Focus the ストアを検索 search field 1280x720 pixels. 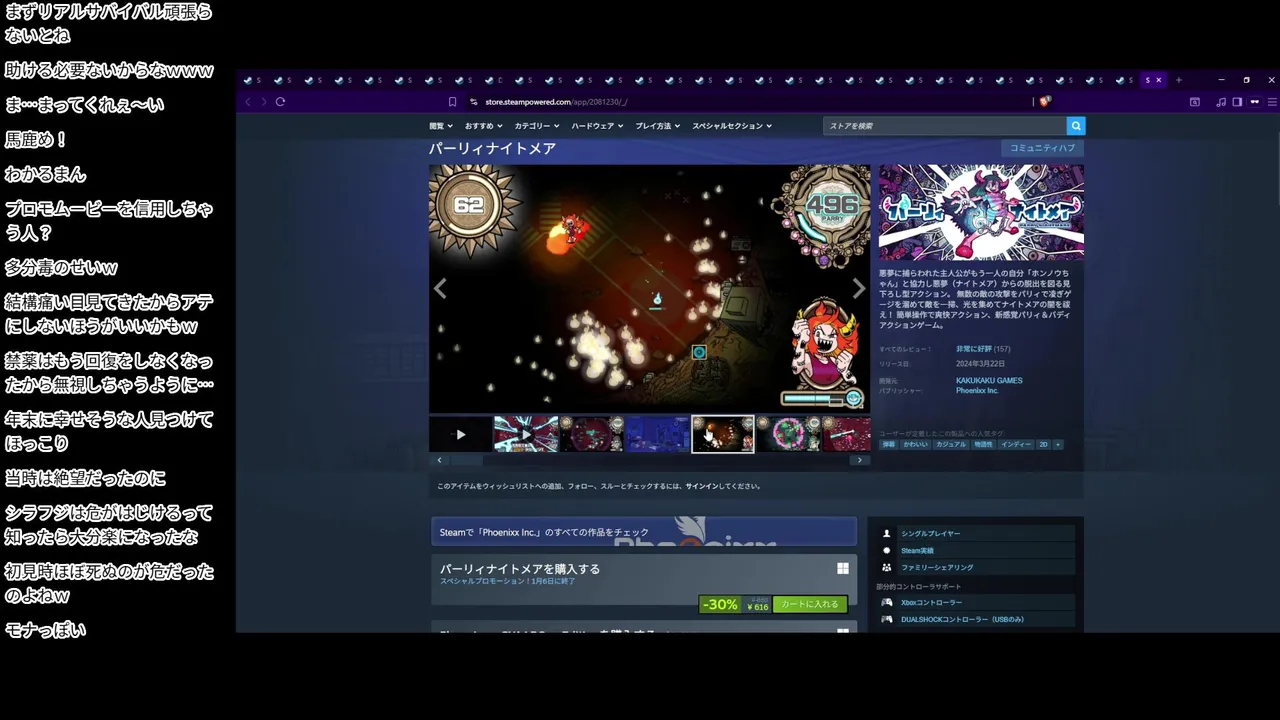(945, 126)
